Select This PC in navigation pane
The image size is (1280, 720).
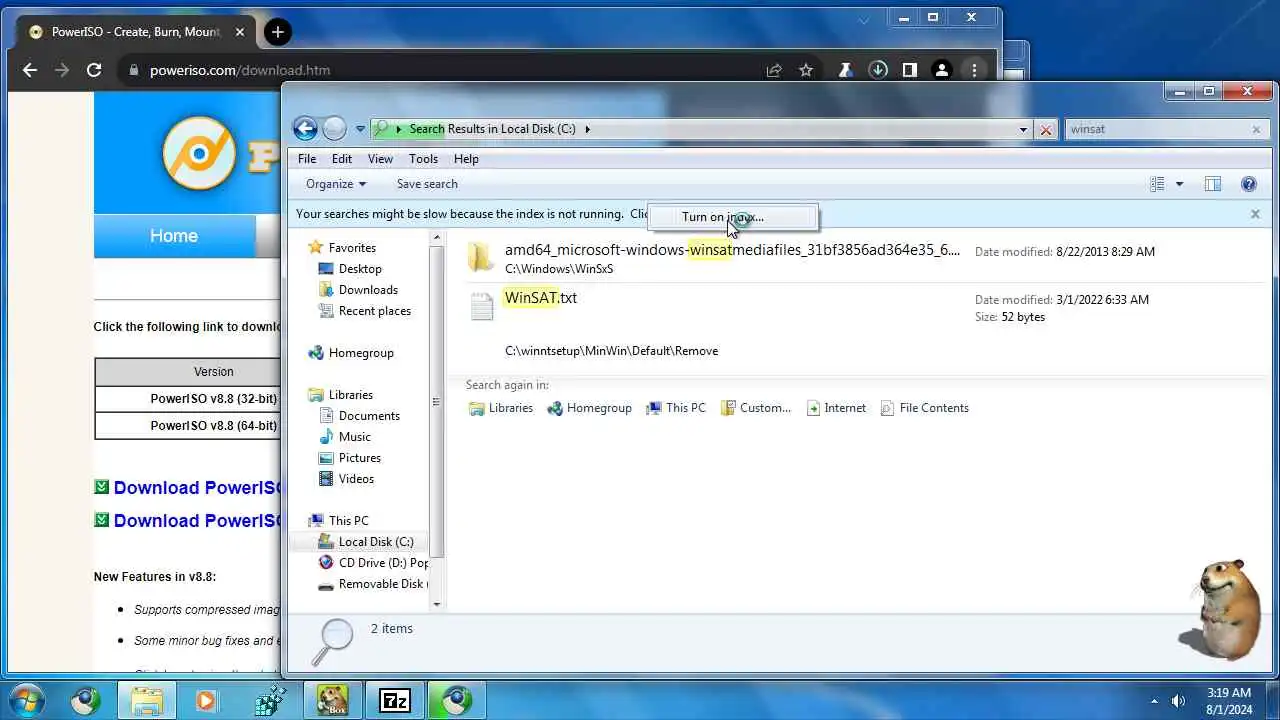(348, 521)
